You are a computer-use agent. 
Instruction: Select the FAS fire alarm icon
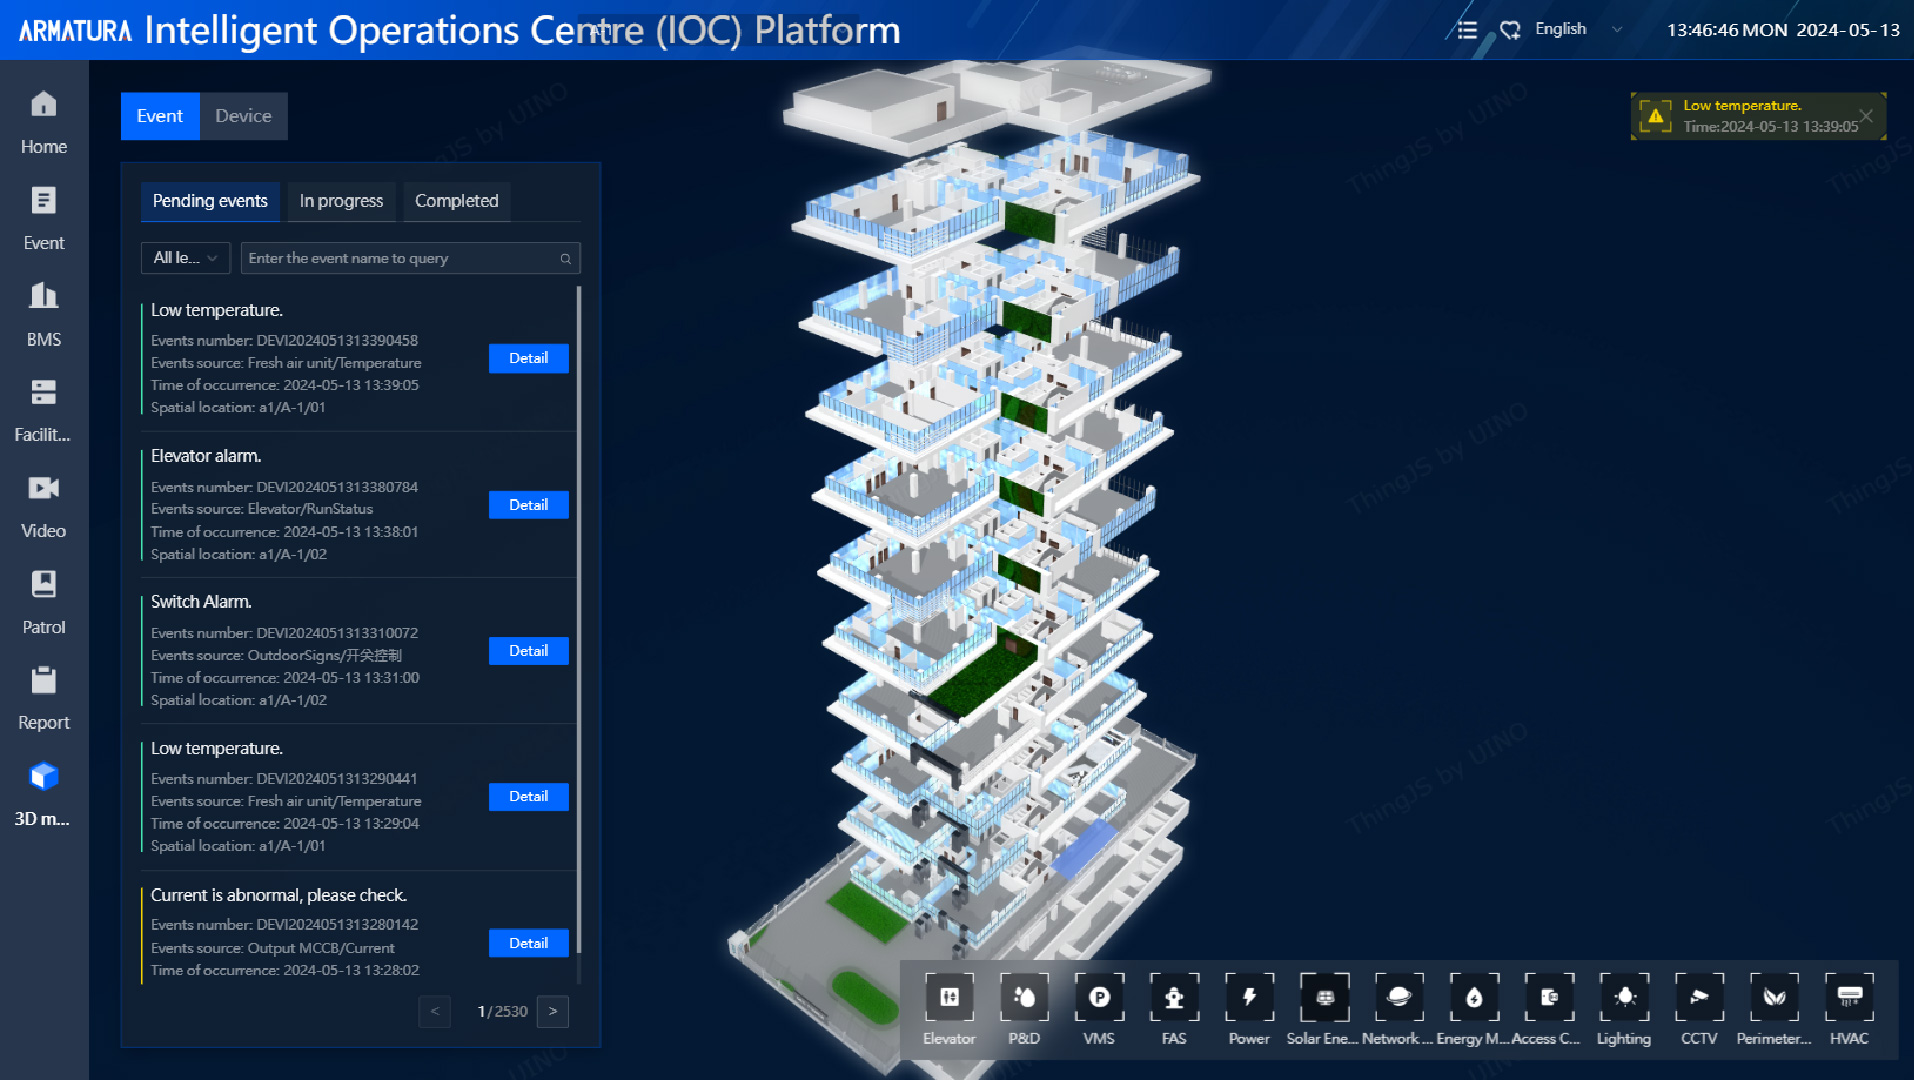pyautogui.click(x=1174, y=998)
